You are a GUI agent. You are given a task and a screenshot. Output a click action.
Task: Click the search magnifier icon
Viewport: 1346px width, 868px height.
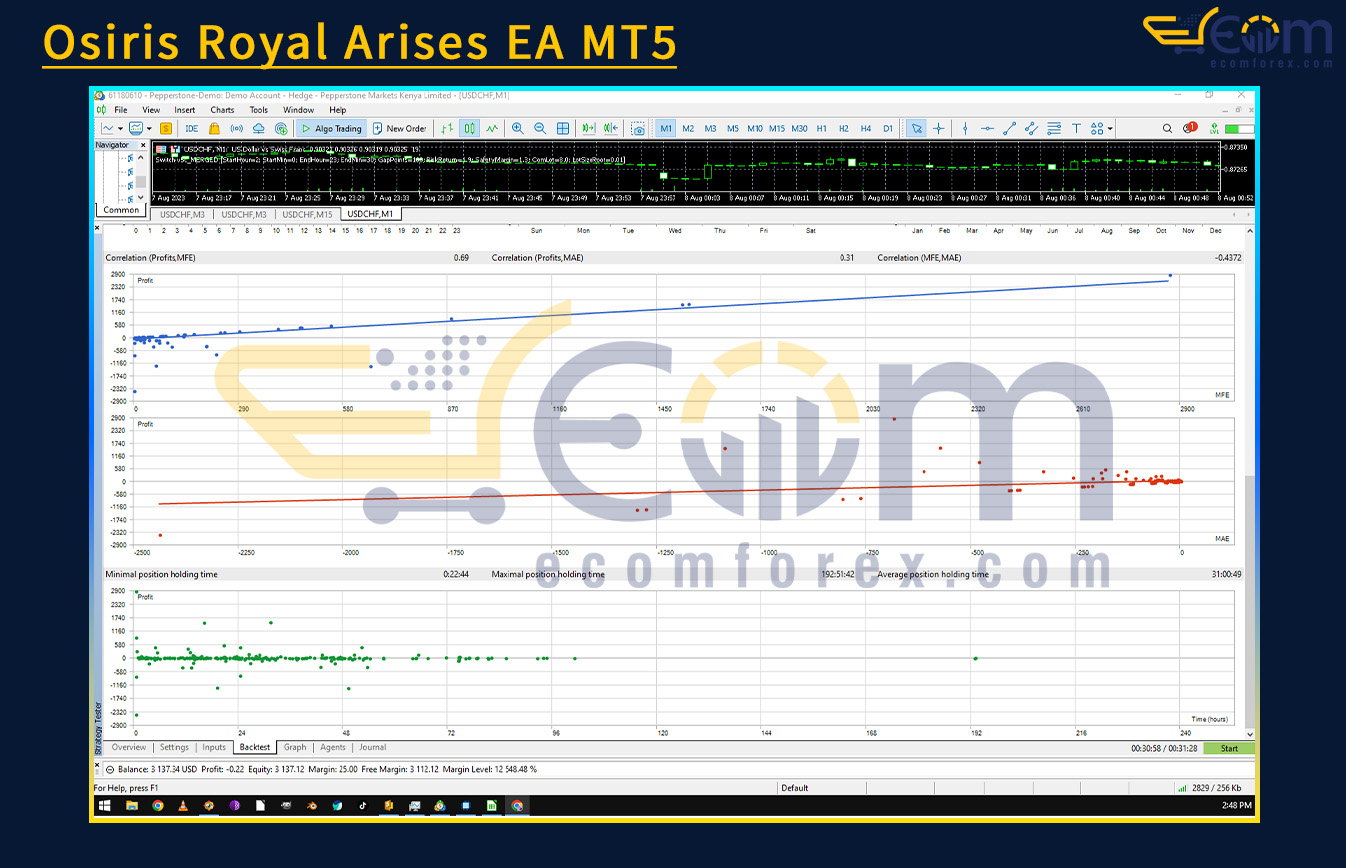click(x=1167, y=128)
